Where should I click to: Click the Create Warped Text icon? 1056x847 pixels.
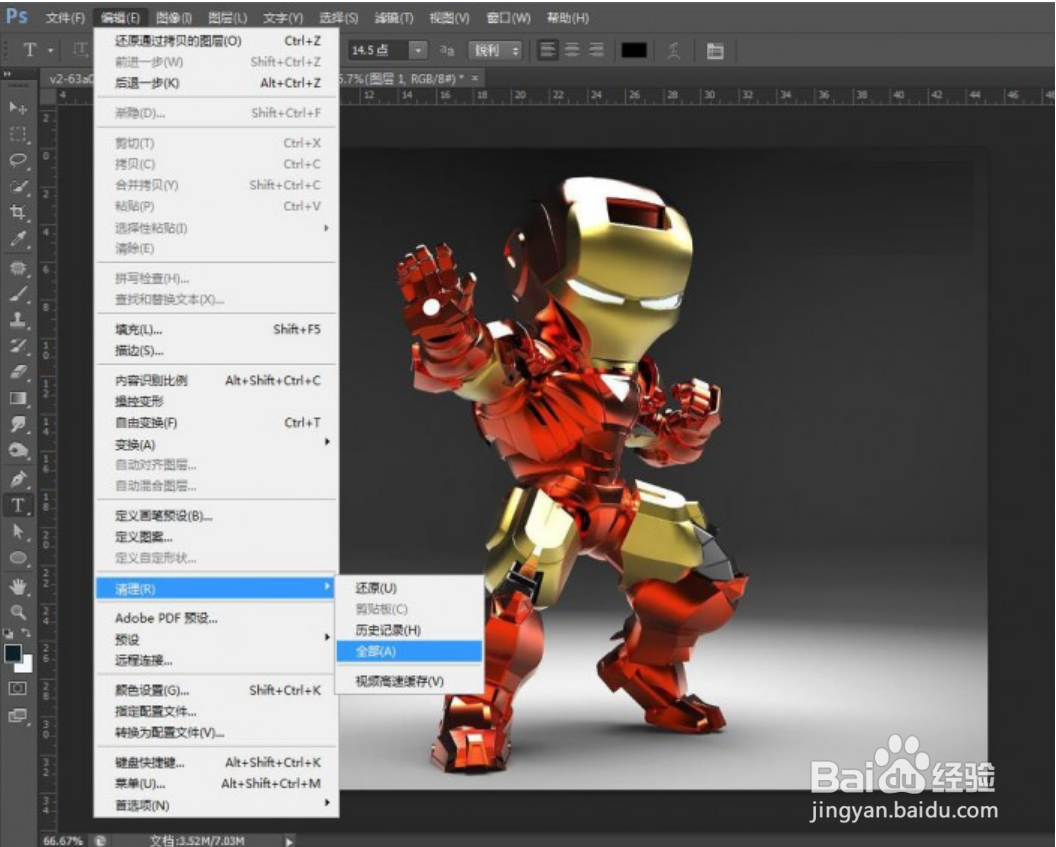tap(673, 50)
